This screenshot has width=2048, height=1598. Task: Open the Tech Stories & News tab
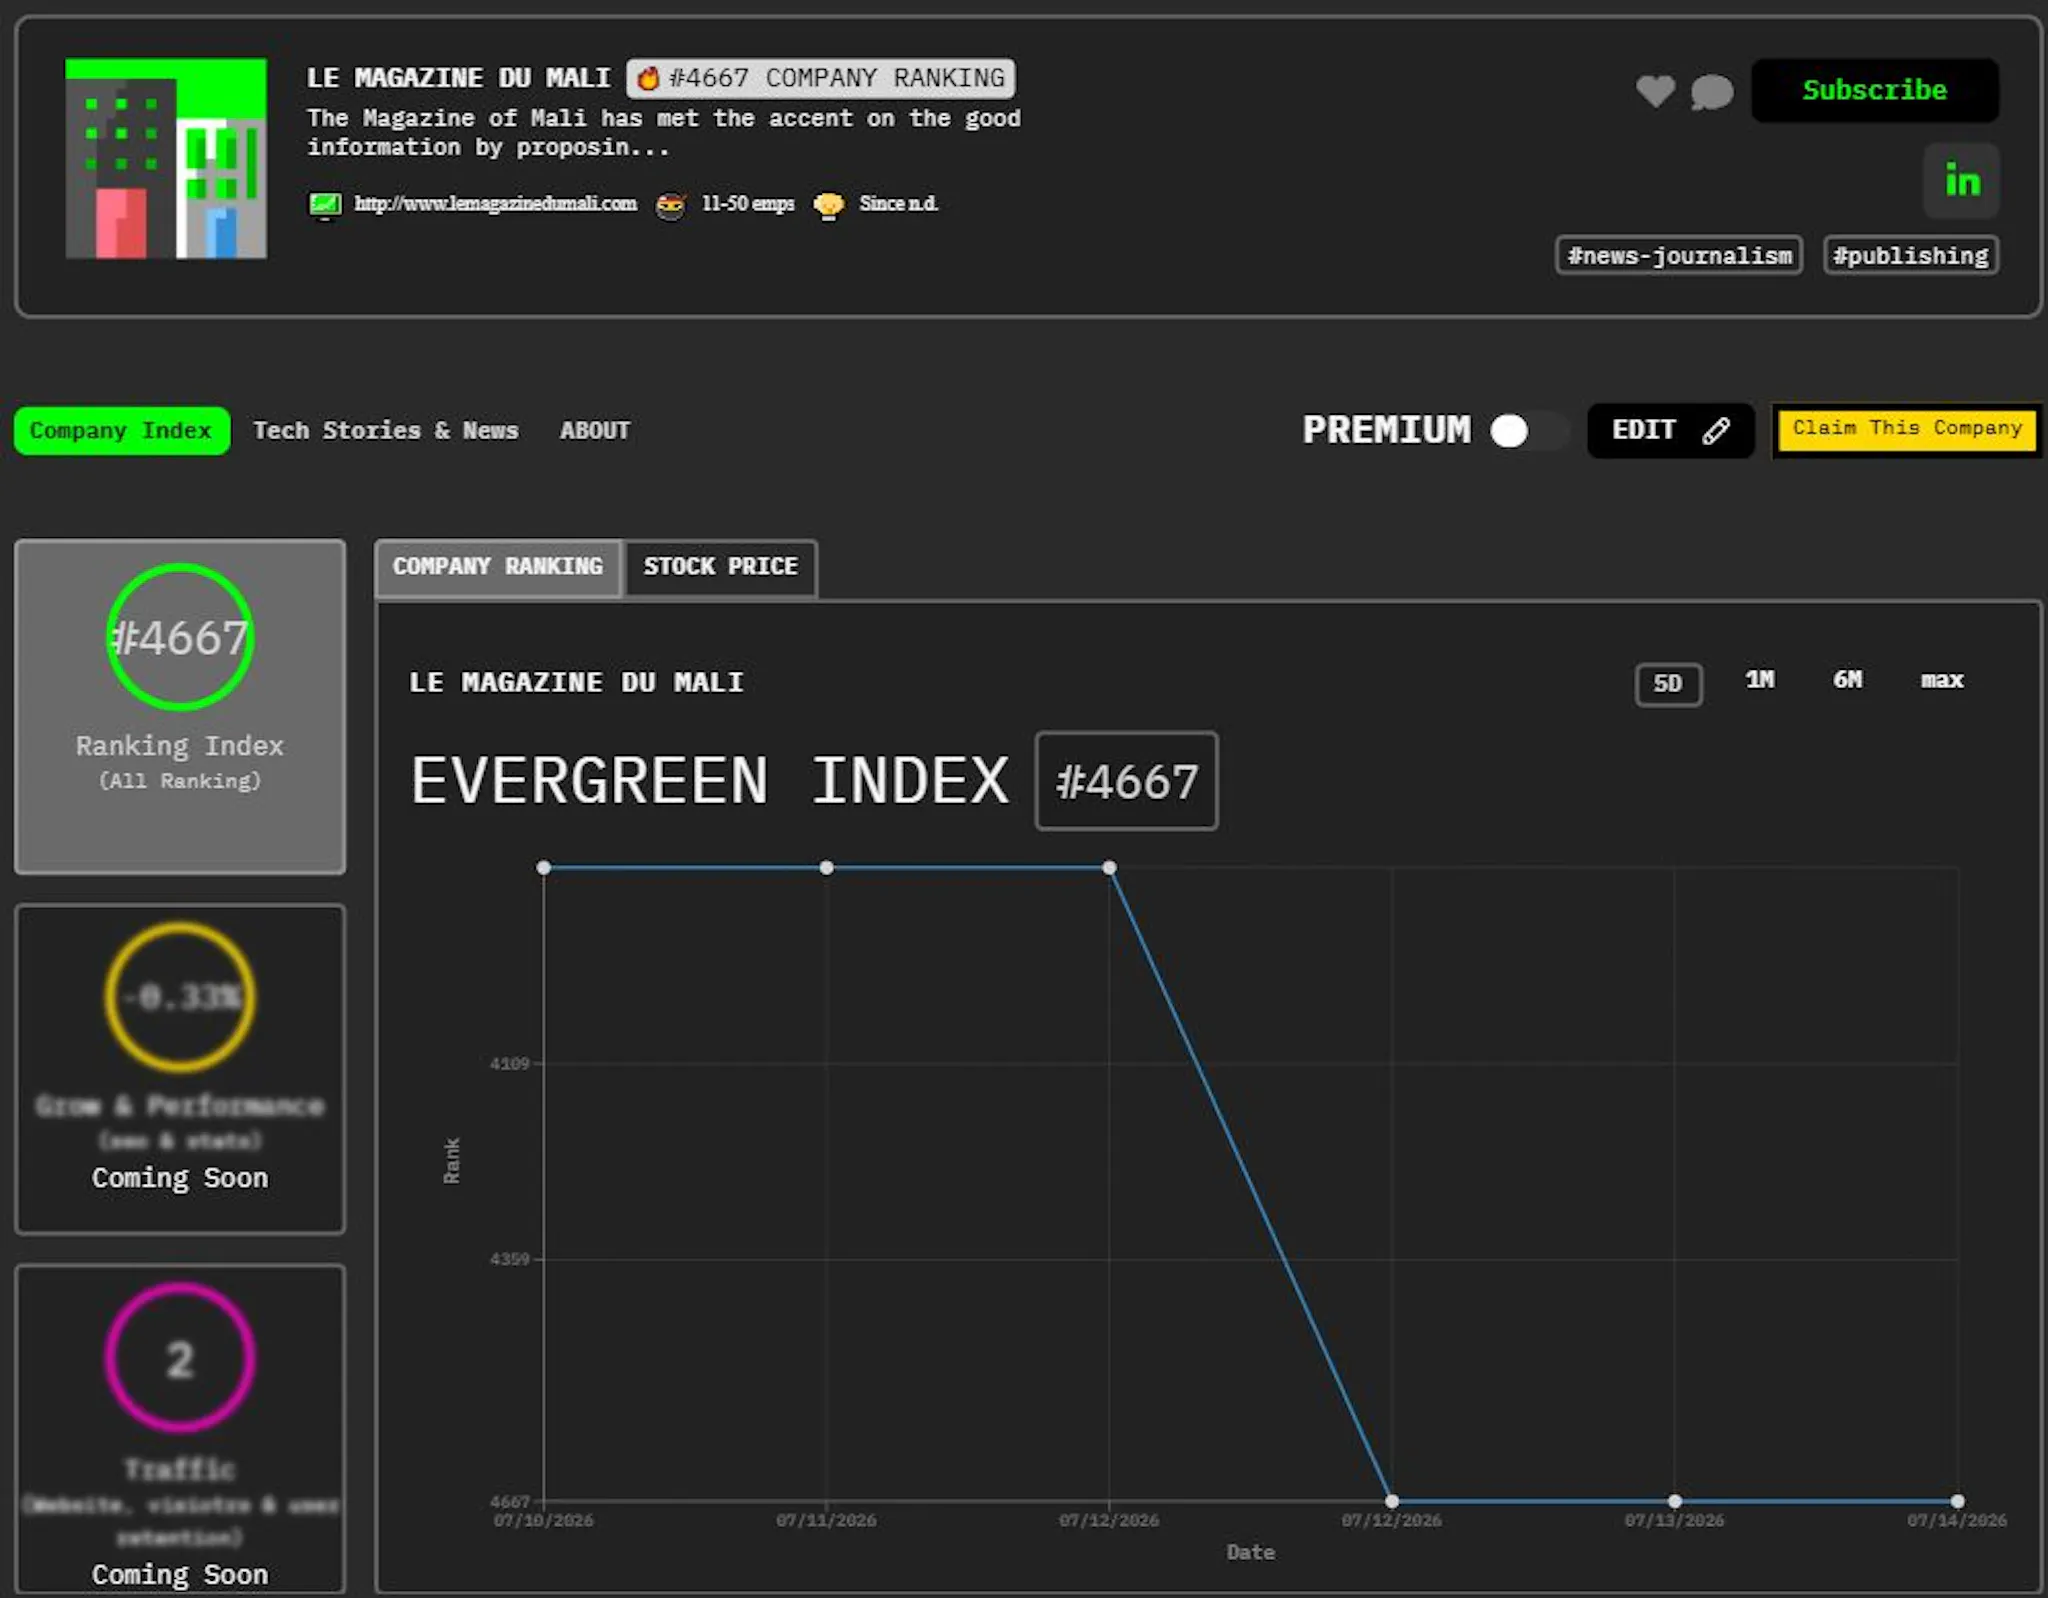[385, 431]
